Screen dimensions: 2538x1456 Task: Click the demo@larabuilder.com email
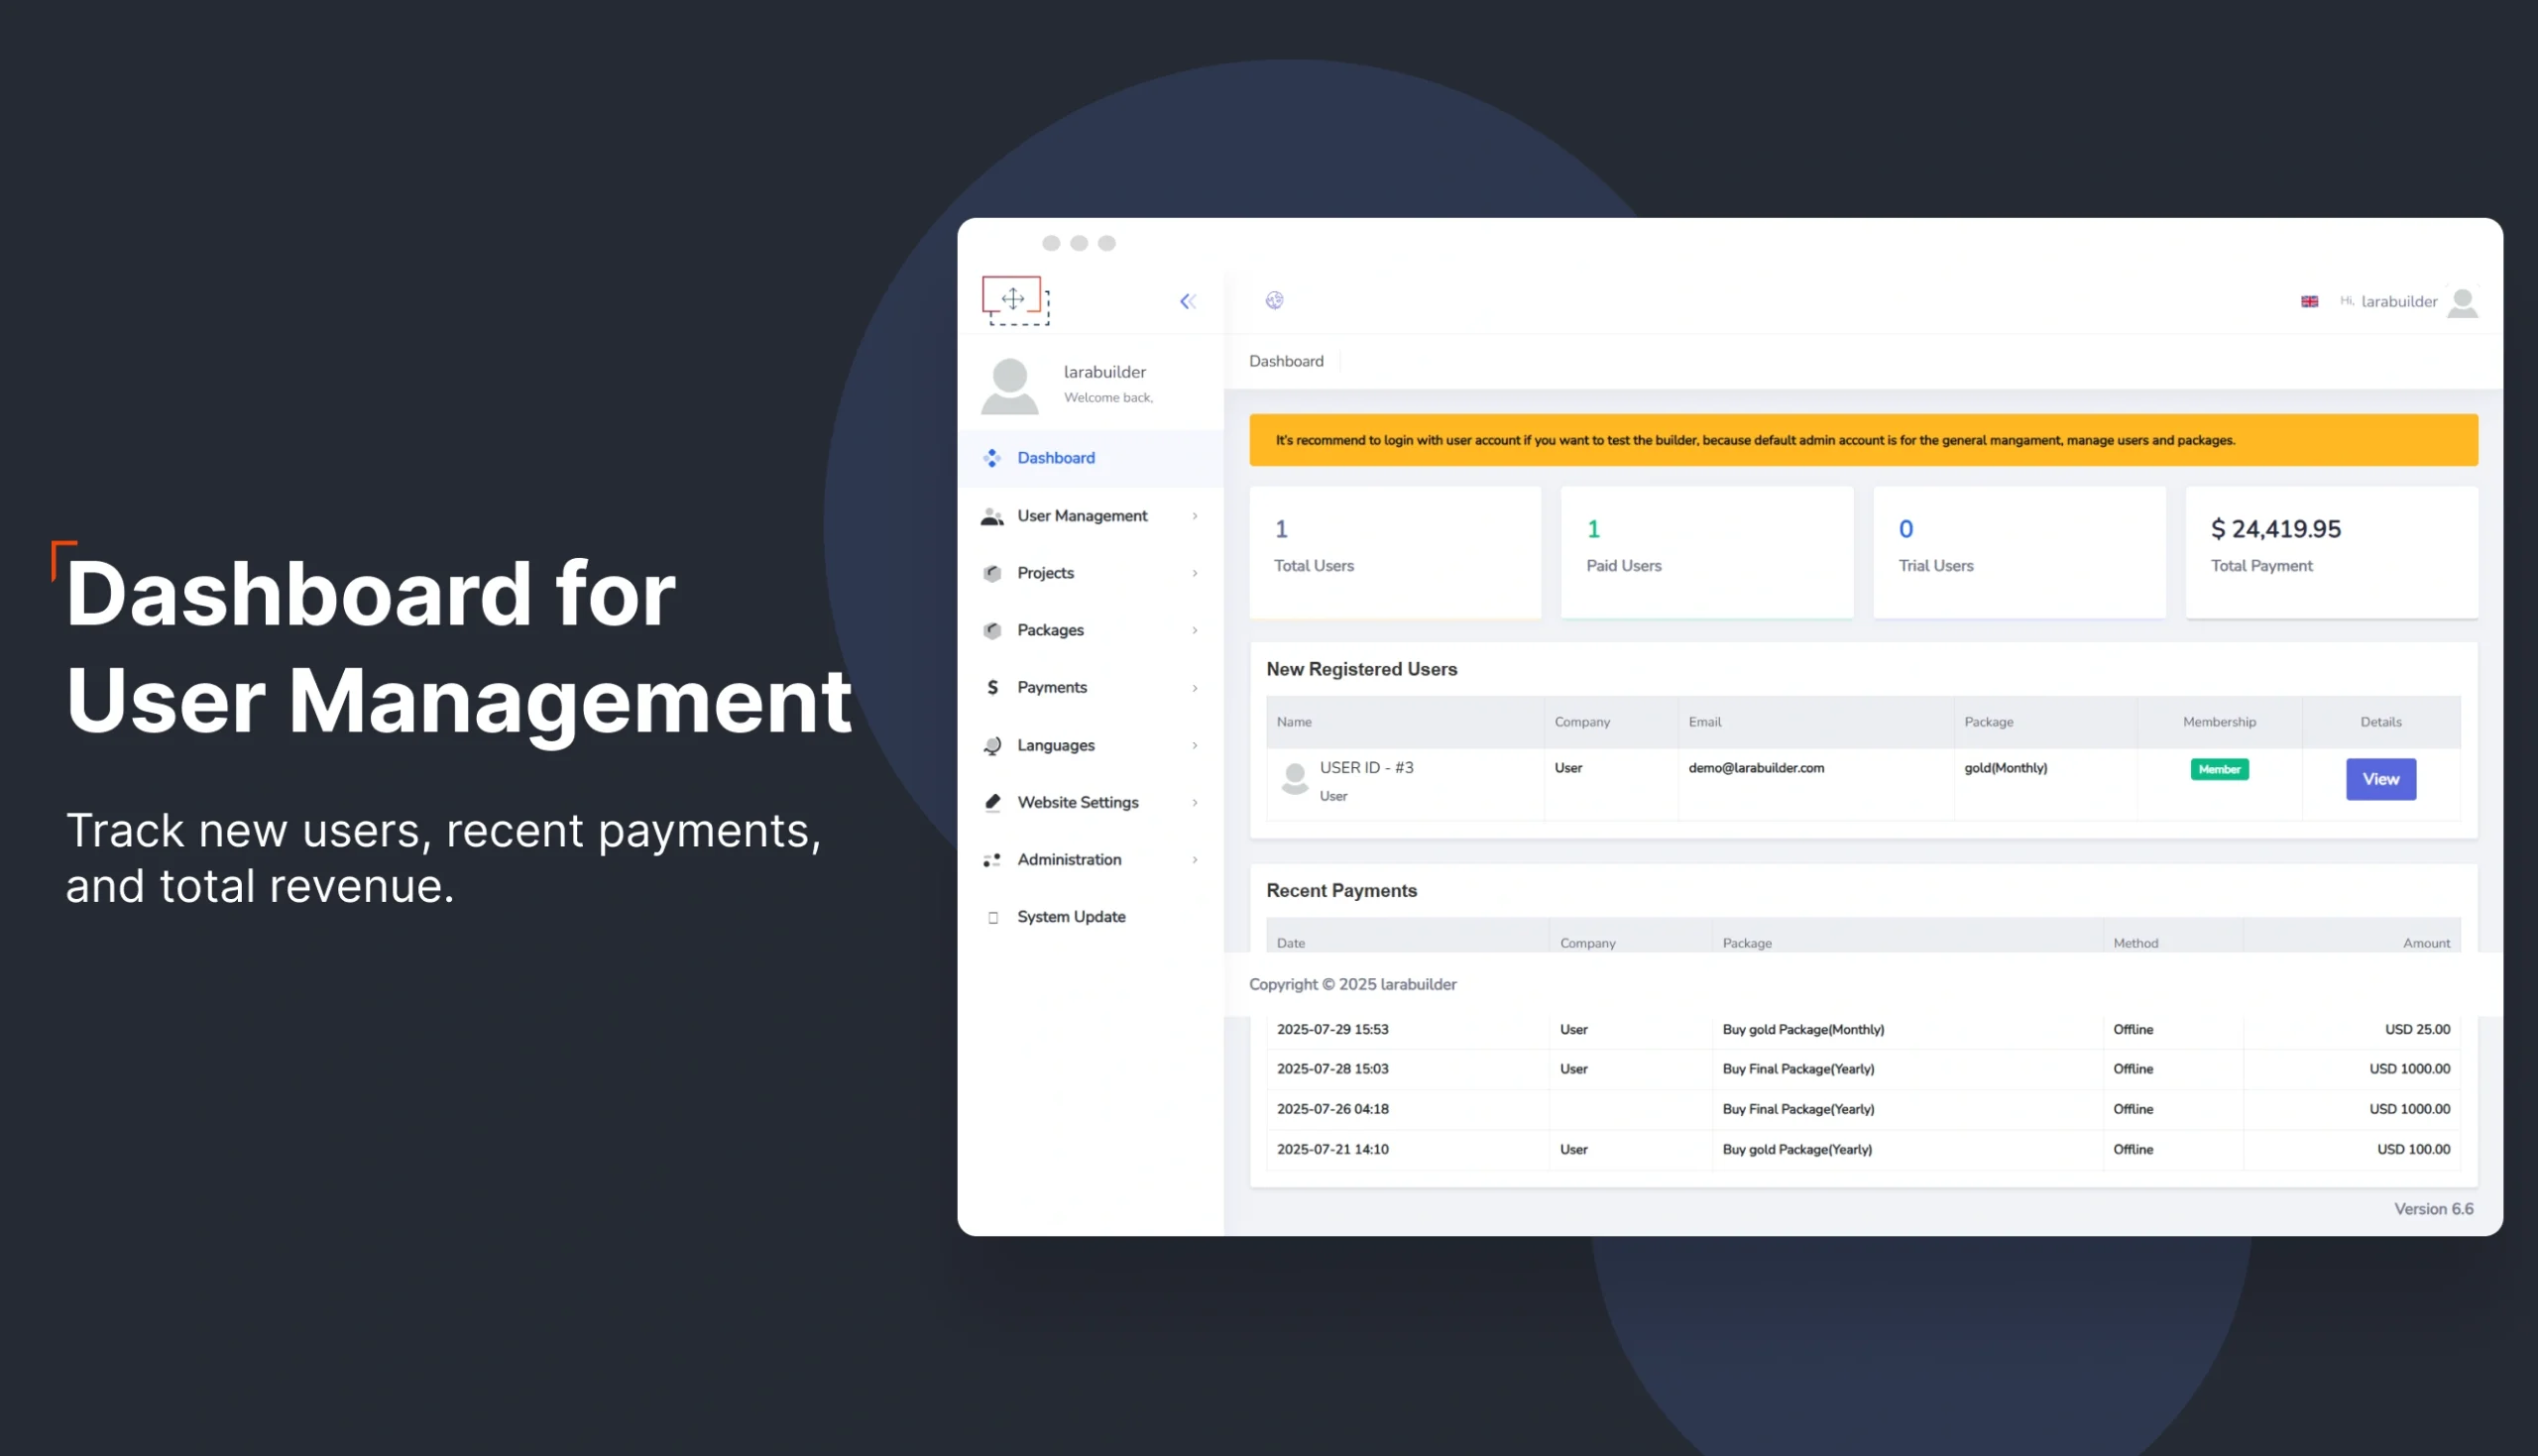click(x=1756, y=768)
